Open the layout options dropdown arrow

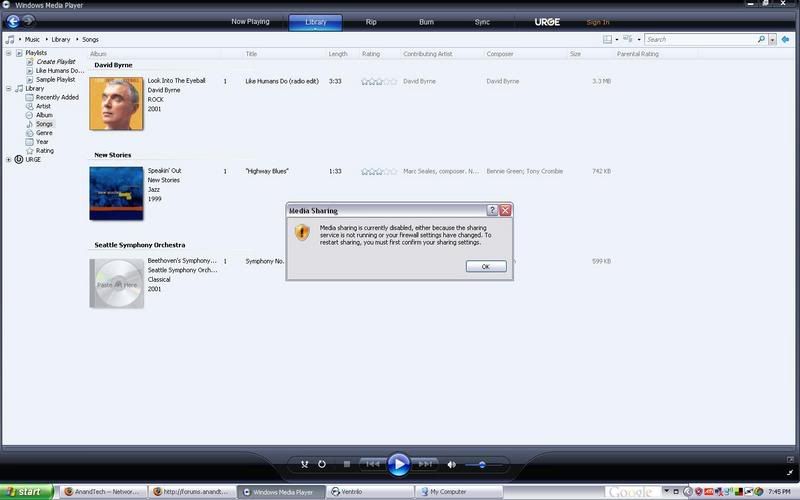coord(616,39)
